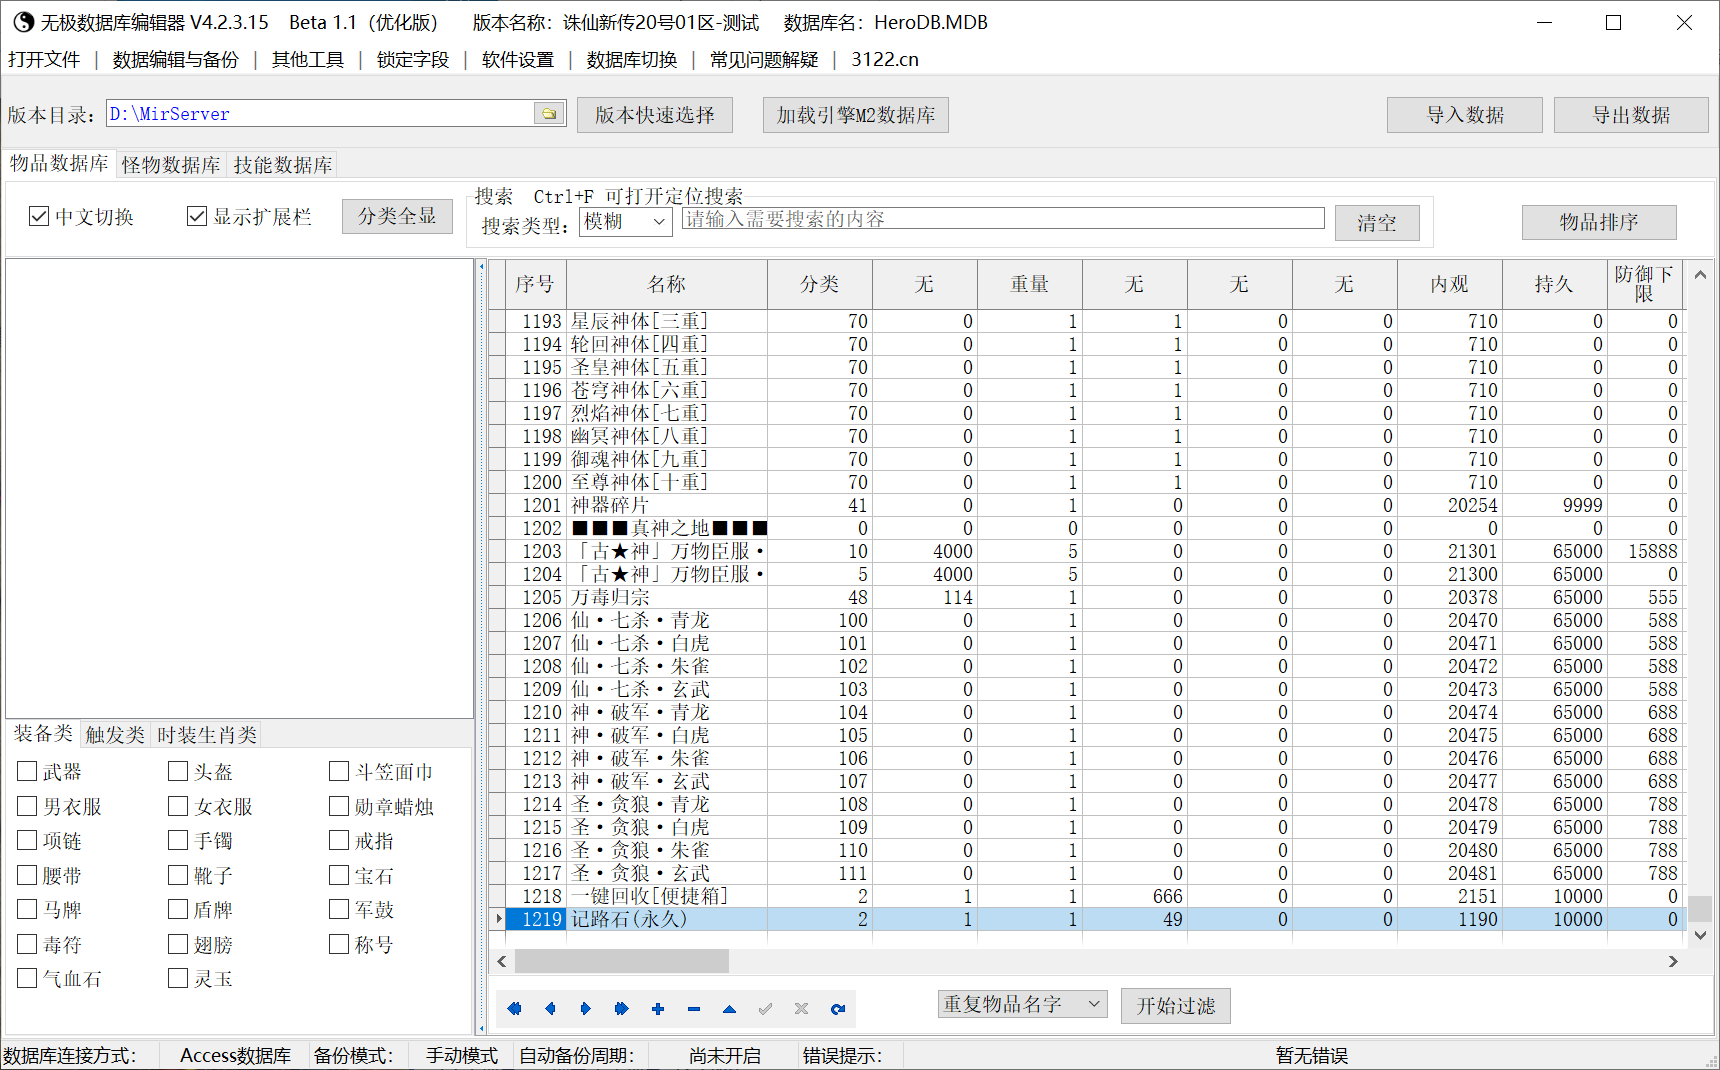
Task: Go to next record navigator arrow
Action: tap(586, 1009)
